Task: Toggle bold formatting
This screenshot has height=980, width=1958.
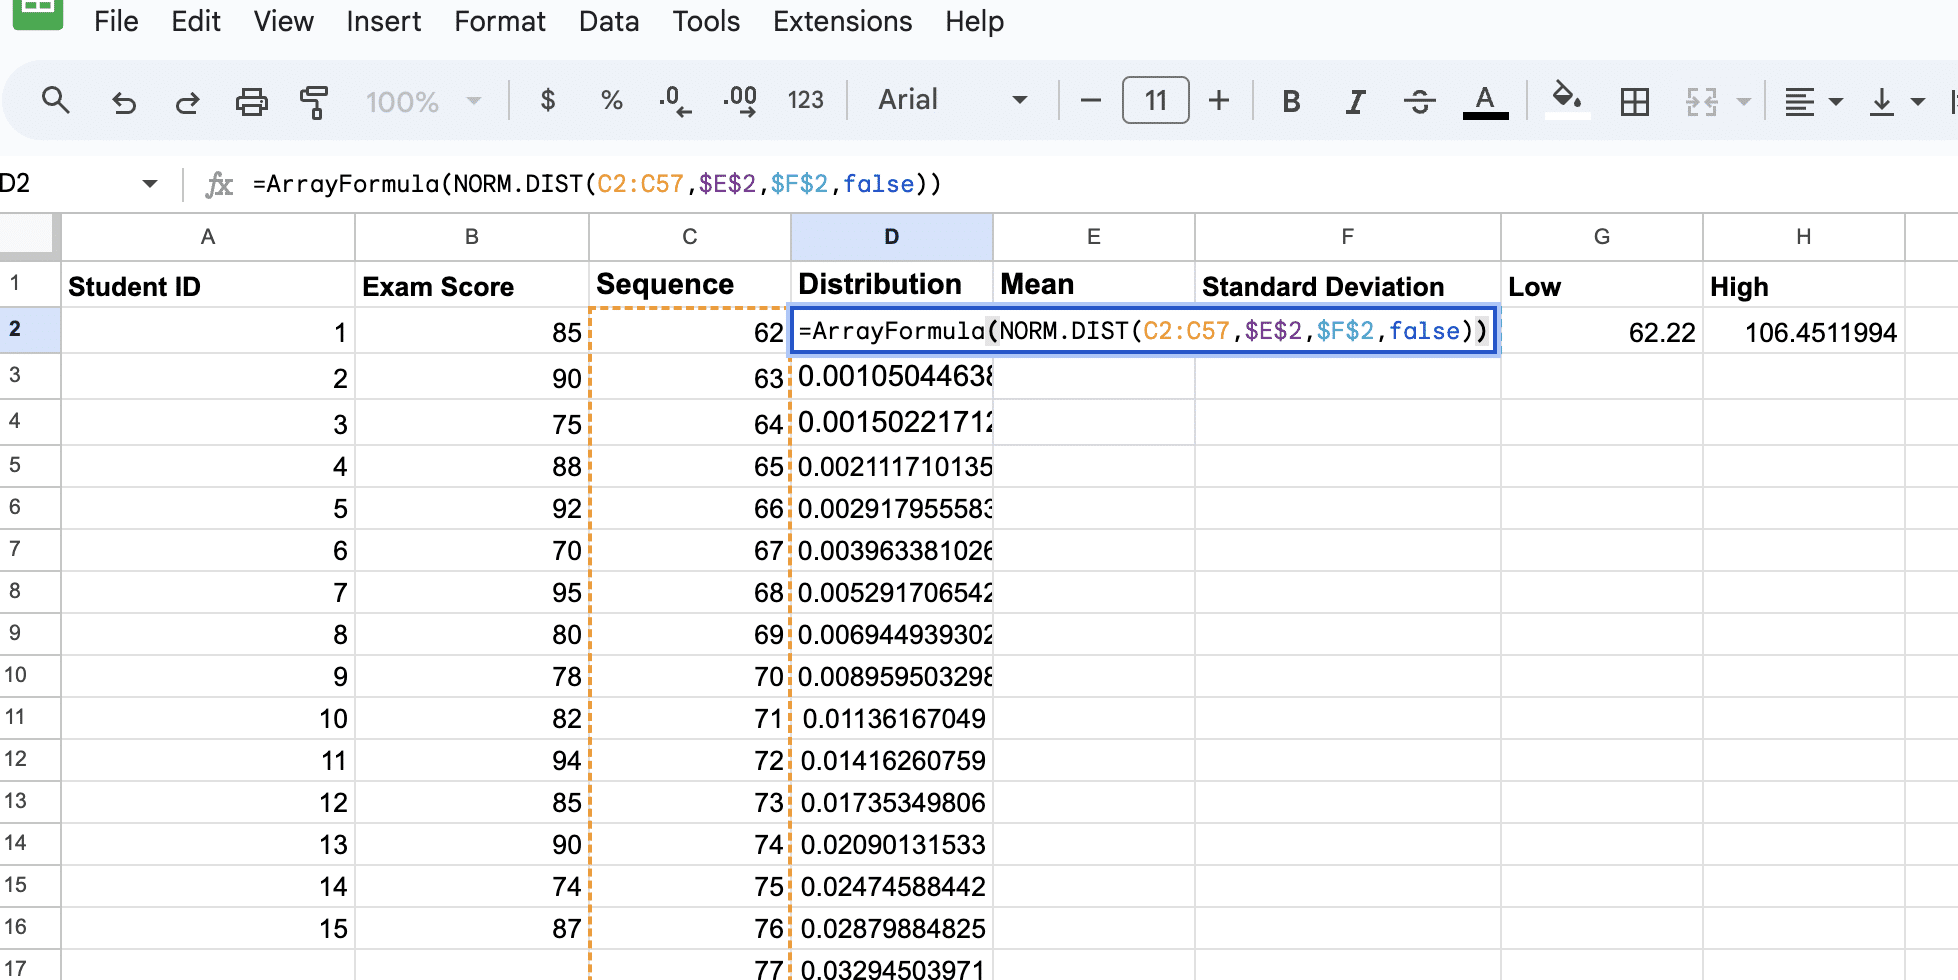Action: click(1291, 101)
